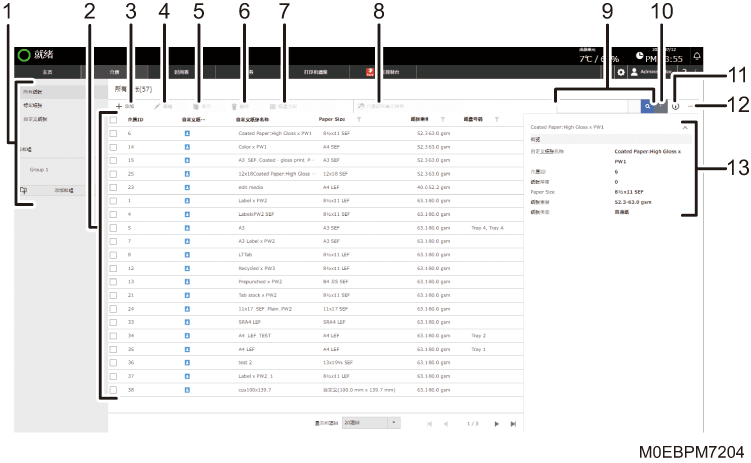Open the settings gear icon
Viewport: 751px width, 463px height.
click(621, 72)
